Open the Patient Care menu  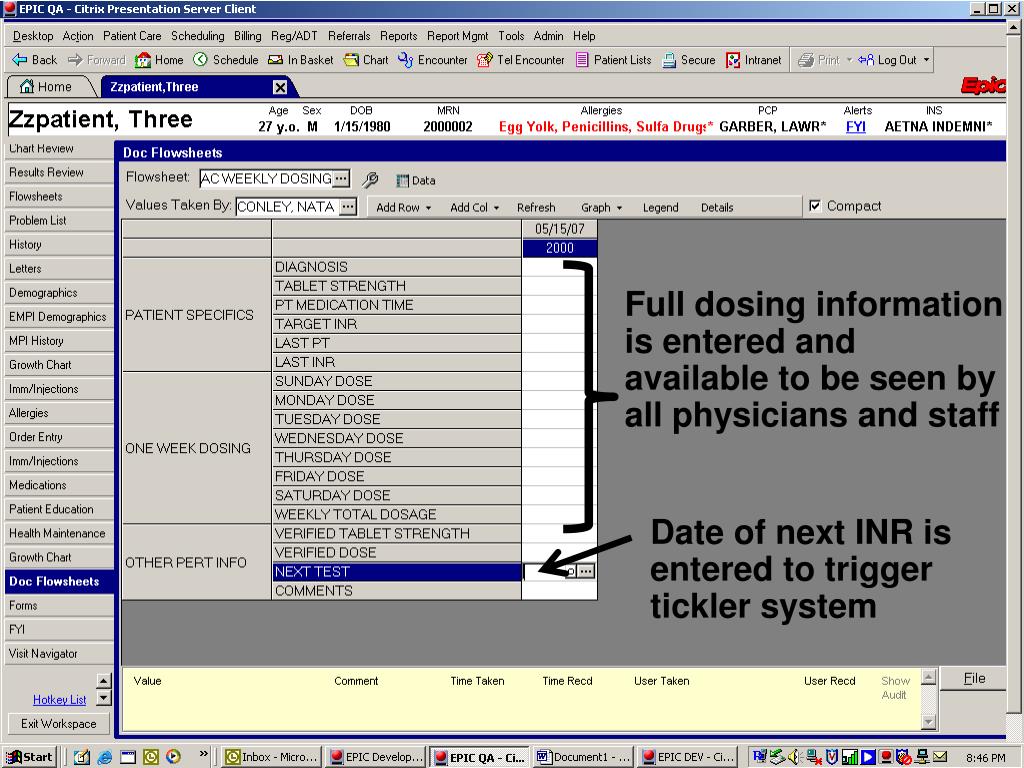[x=132, y=36]
